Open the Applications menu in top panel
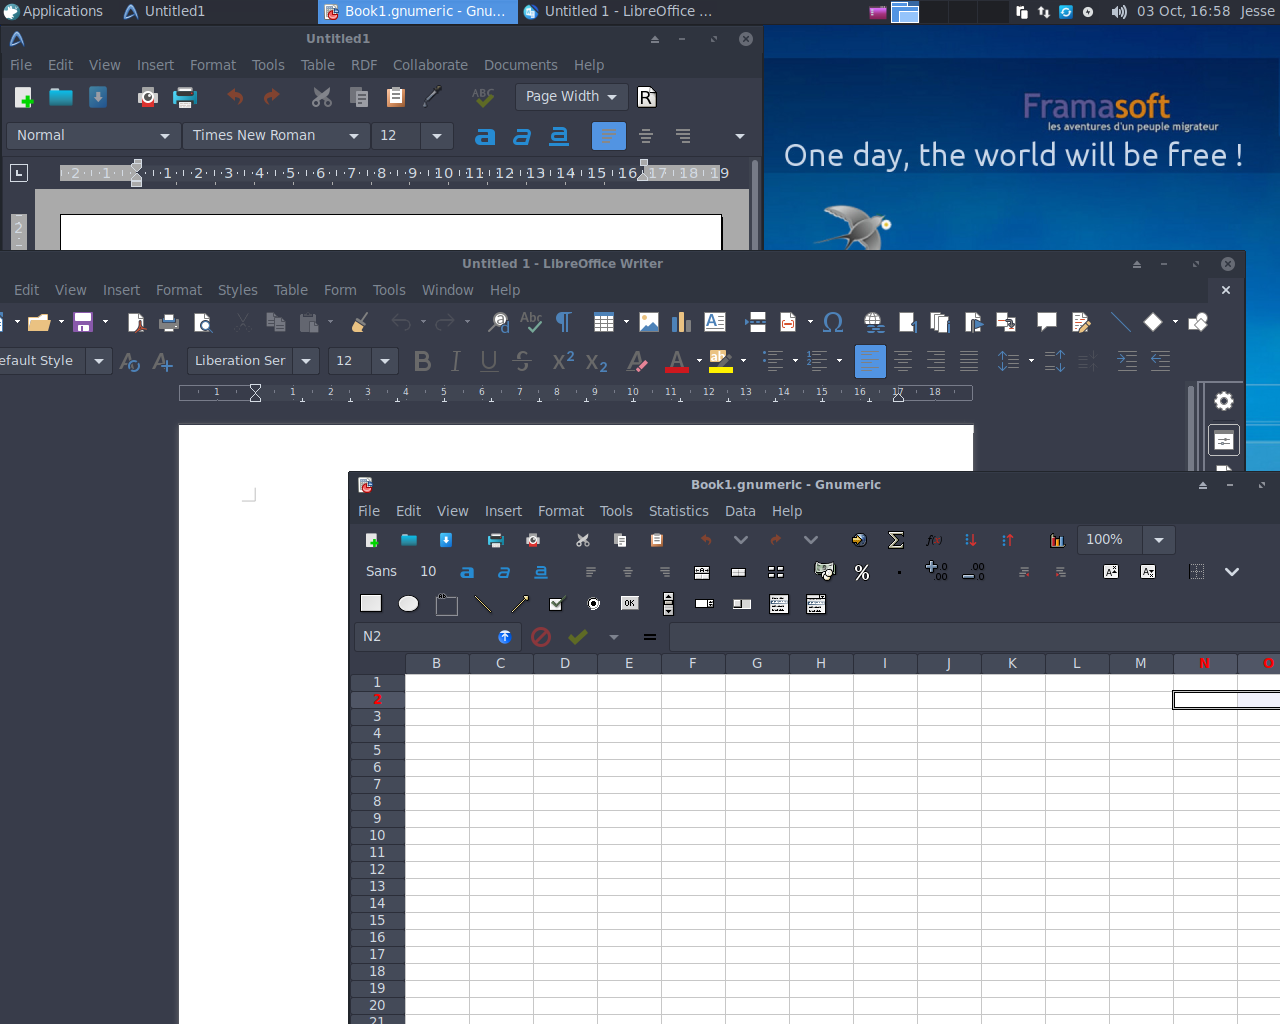Image resolution: width=1280 pixels, height=1024 pixels. point(53,11)
